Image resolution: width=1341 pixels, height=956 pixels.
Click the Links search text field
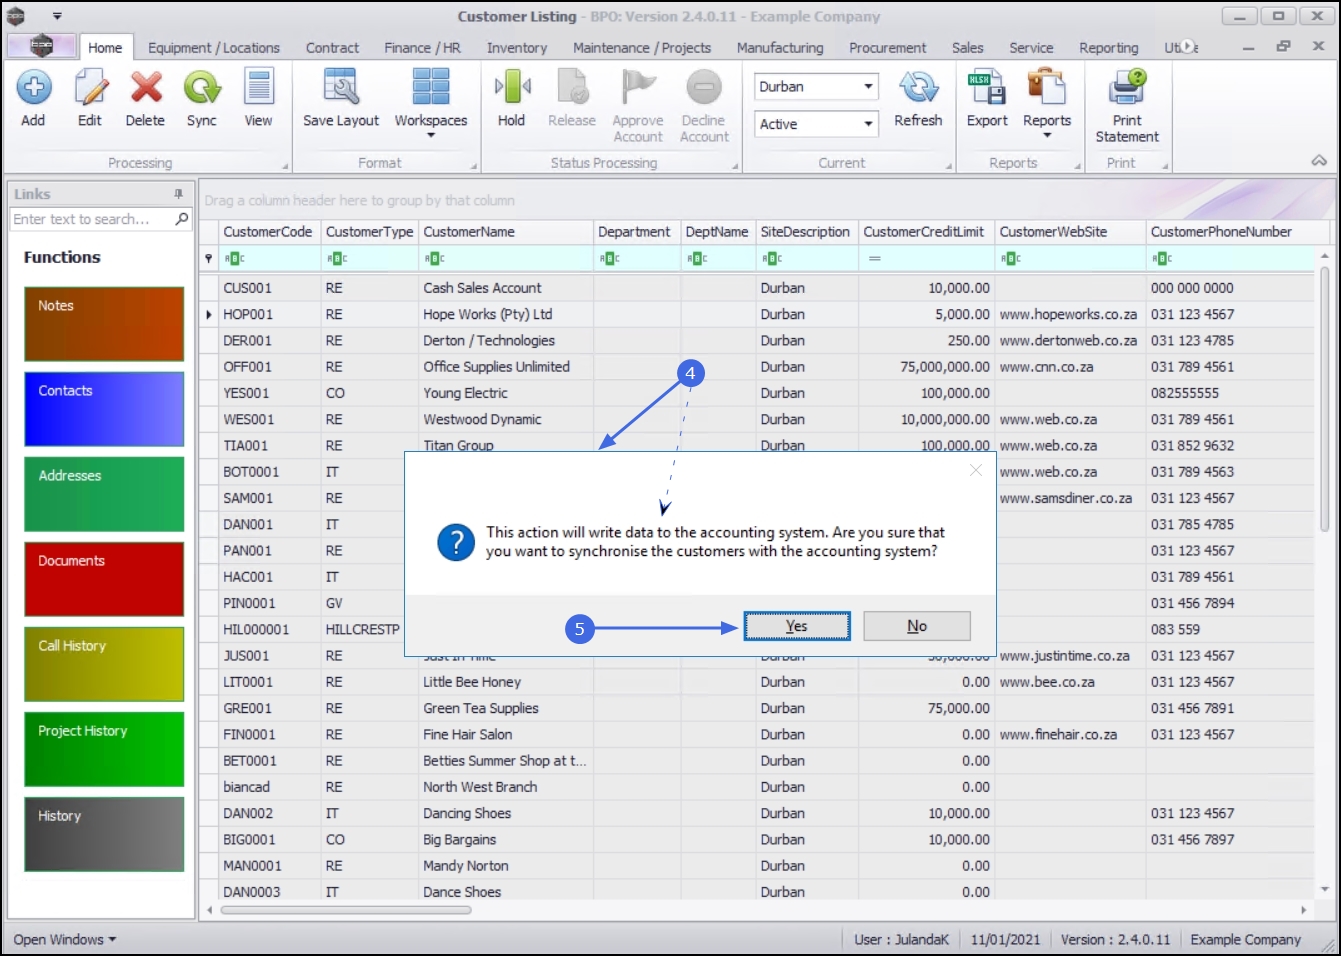pos(92,219)
